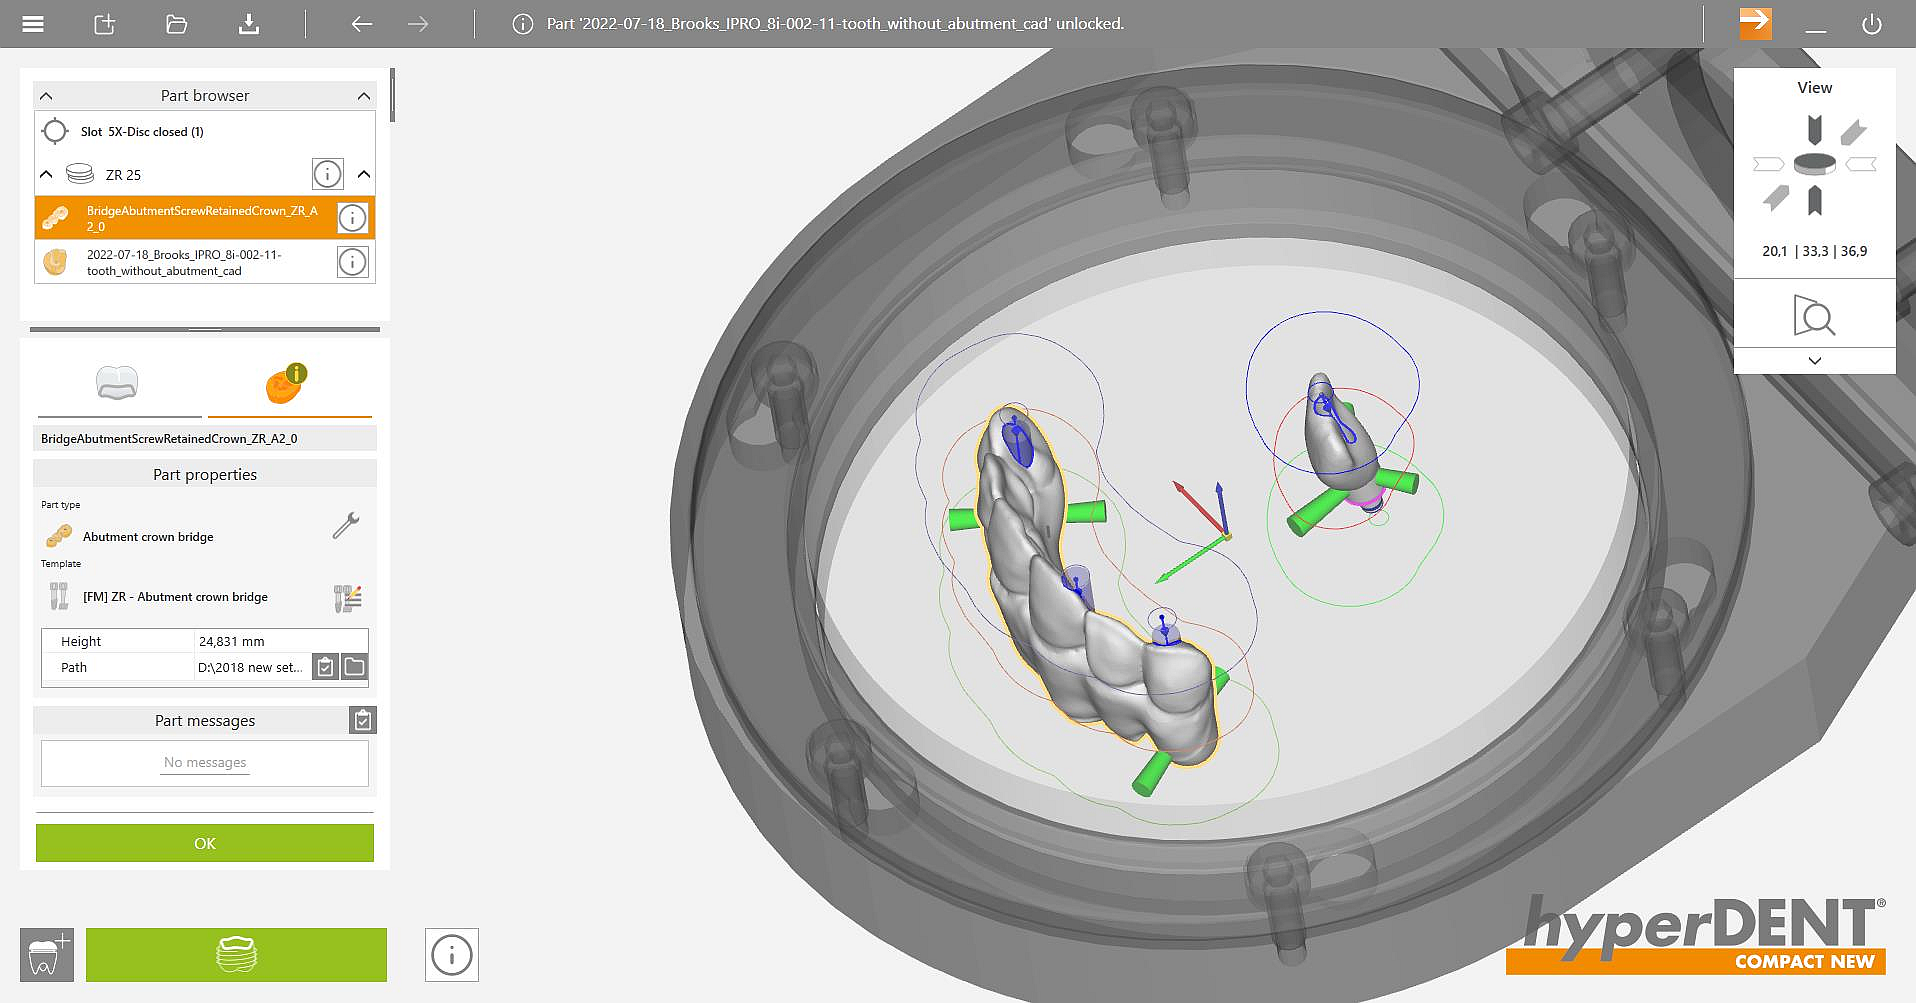Click the power exit icon
Viewport: 1916px width, 1003px height.
pyautogui.click(x=1872, y=24)
